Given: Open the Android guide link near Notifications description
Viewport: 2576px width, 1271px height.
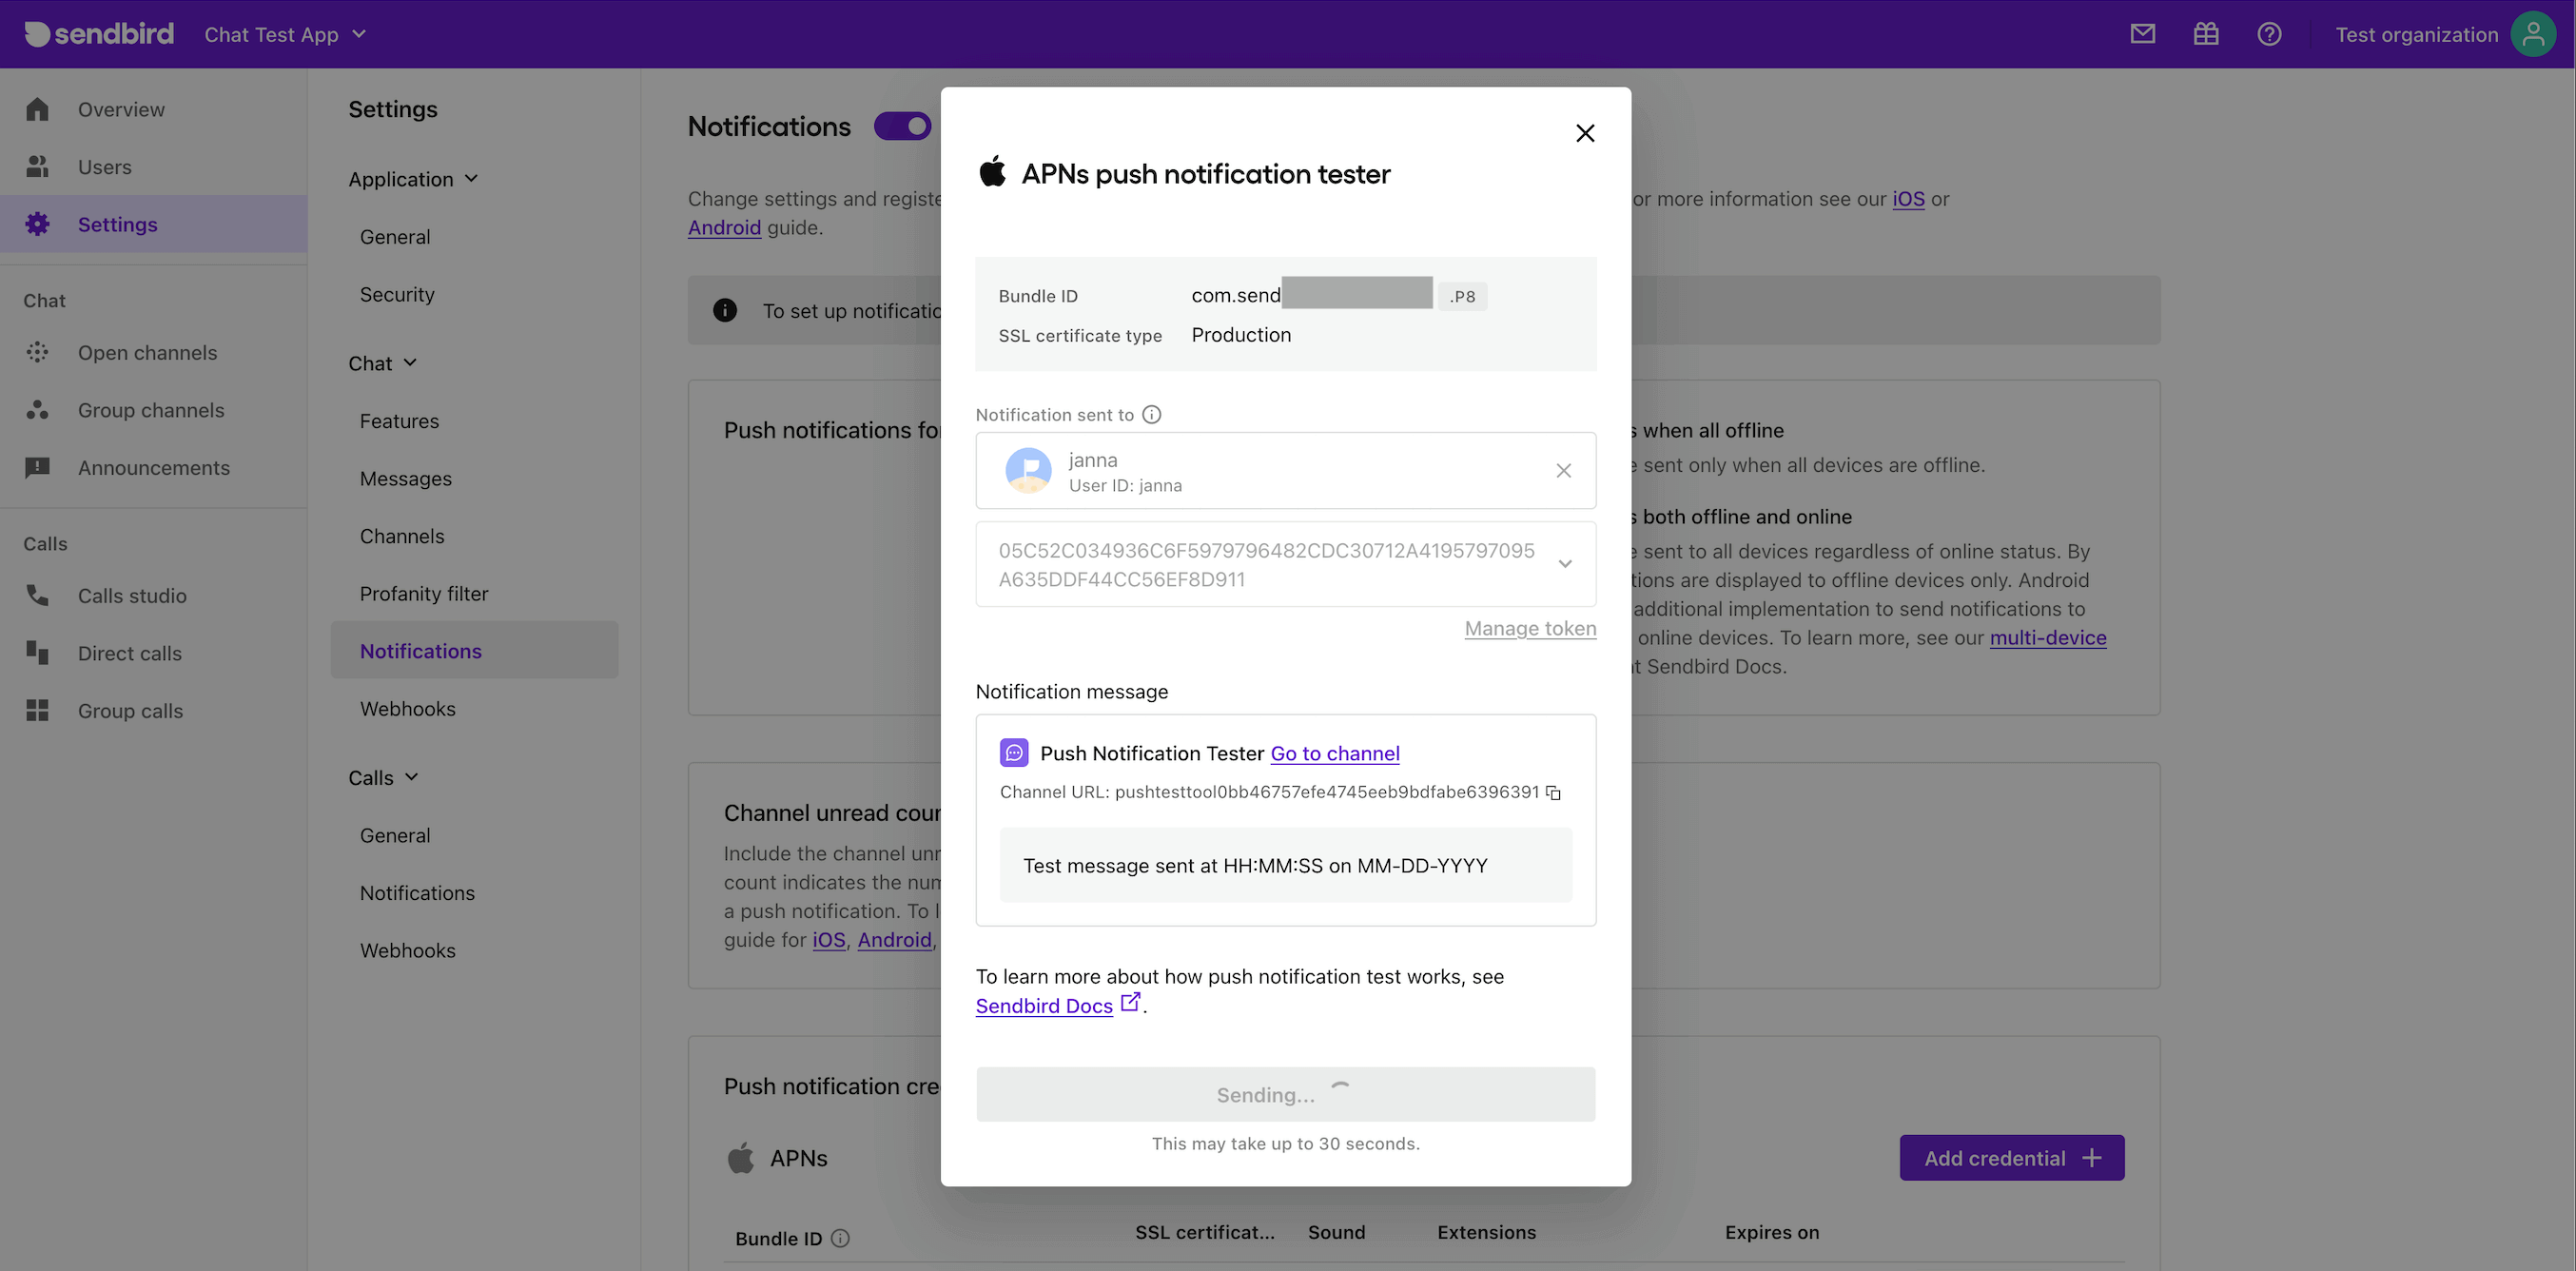Looking at the screenshot, I should point(724,227).
